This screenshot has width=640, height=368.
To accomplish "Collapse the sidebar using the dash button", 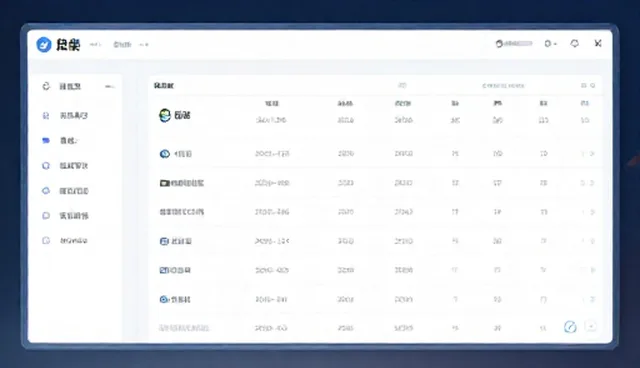I will coord(109,86).
